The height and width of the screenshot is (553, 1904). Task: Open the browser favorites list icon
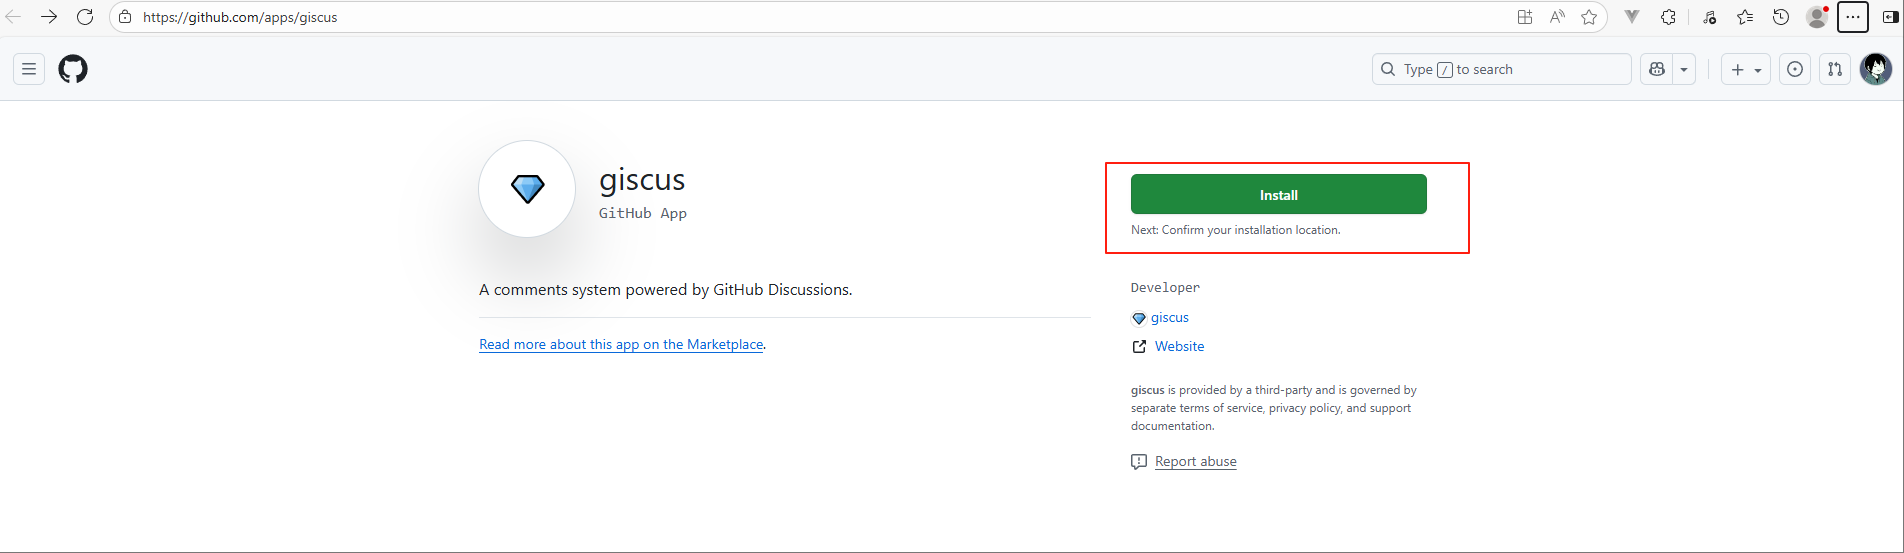1745,17
